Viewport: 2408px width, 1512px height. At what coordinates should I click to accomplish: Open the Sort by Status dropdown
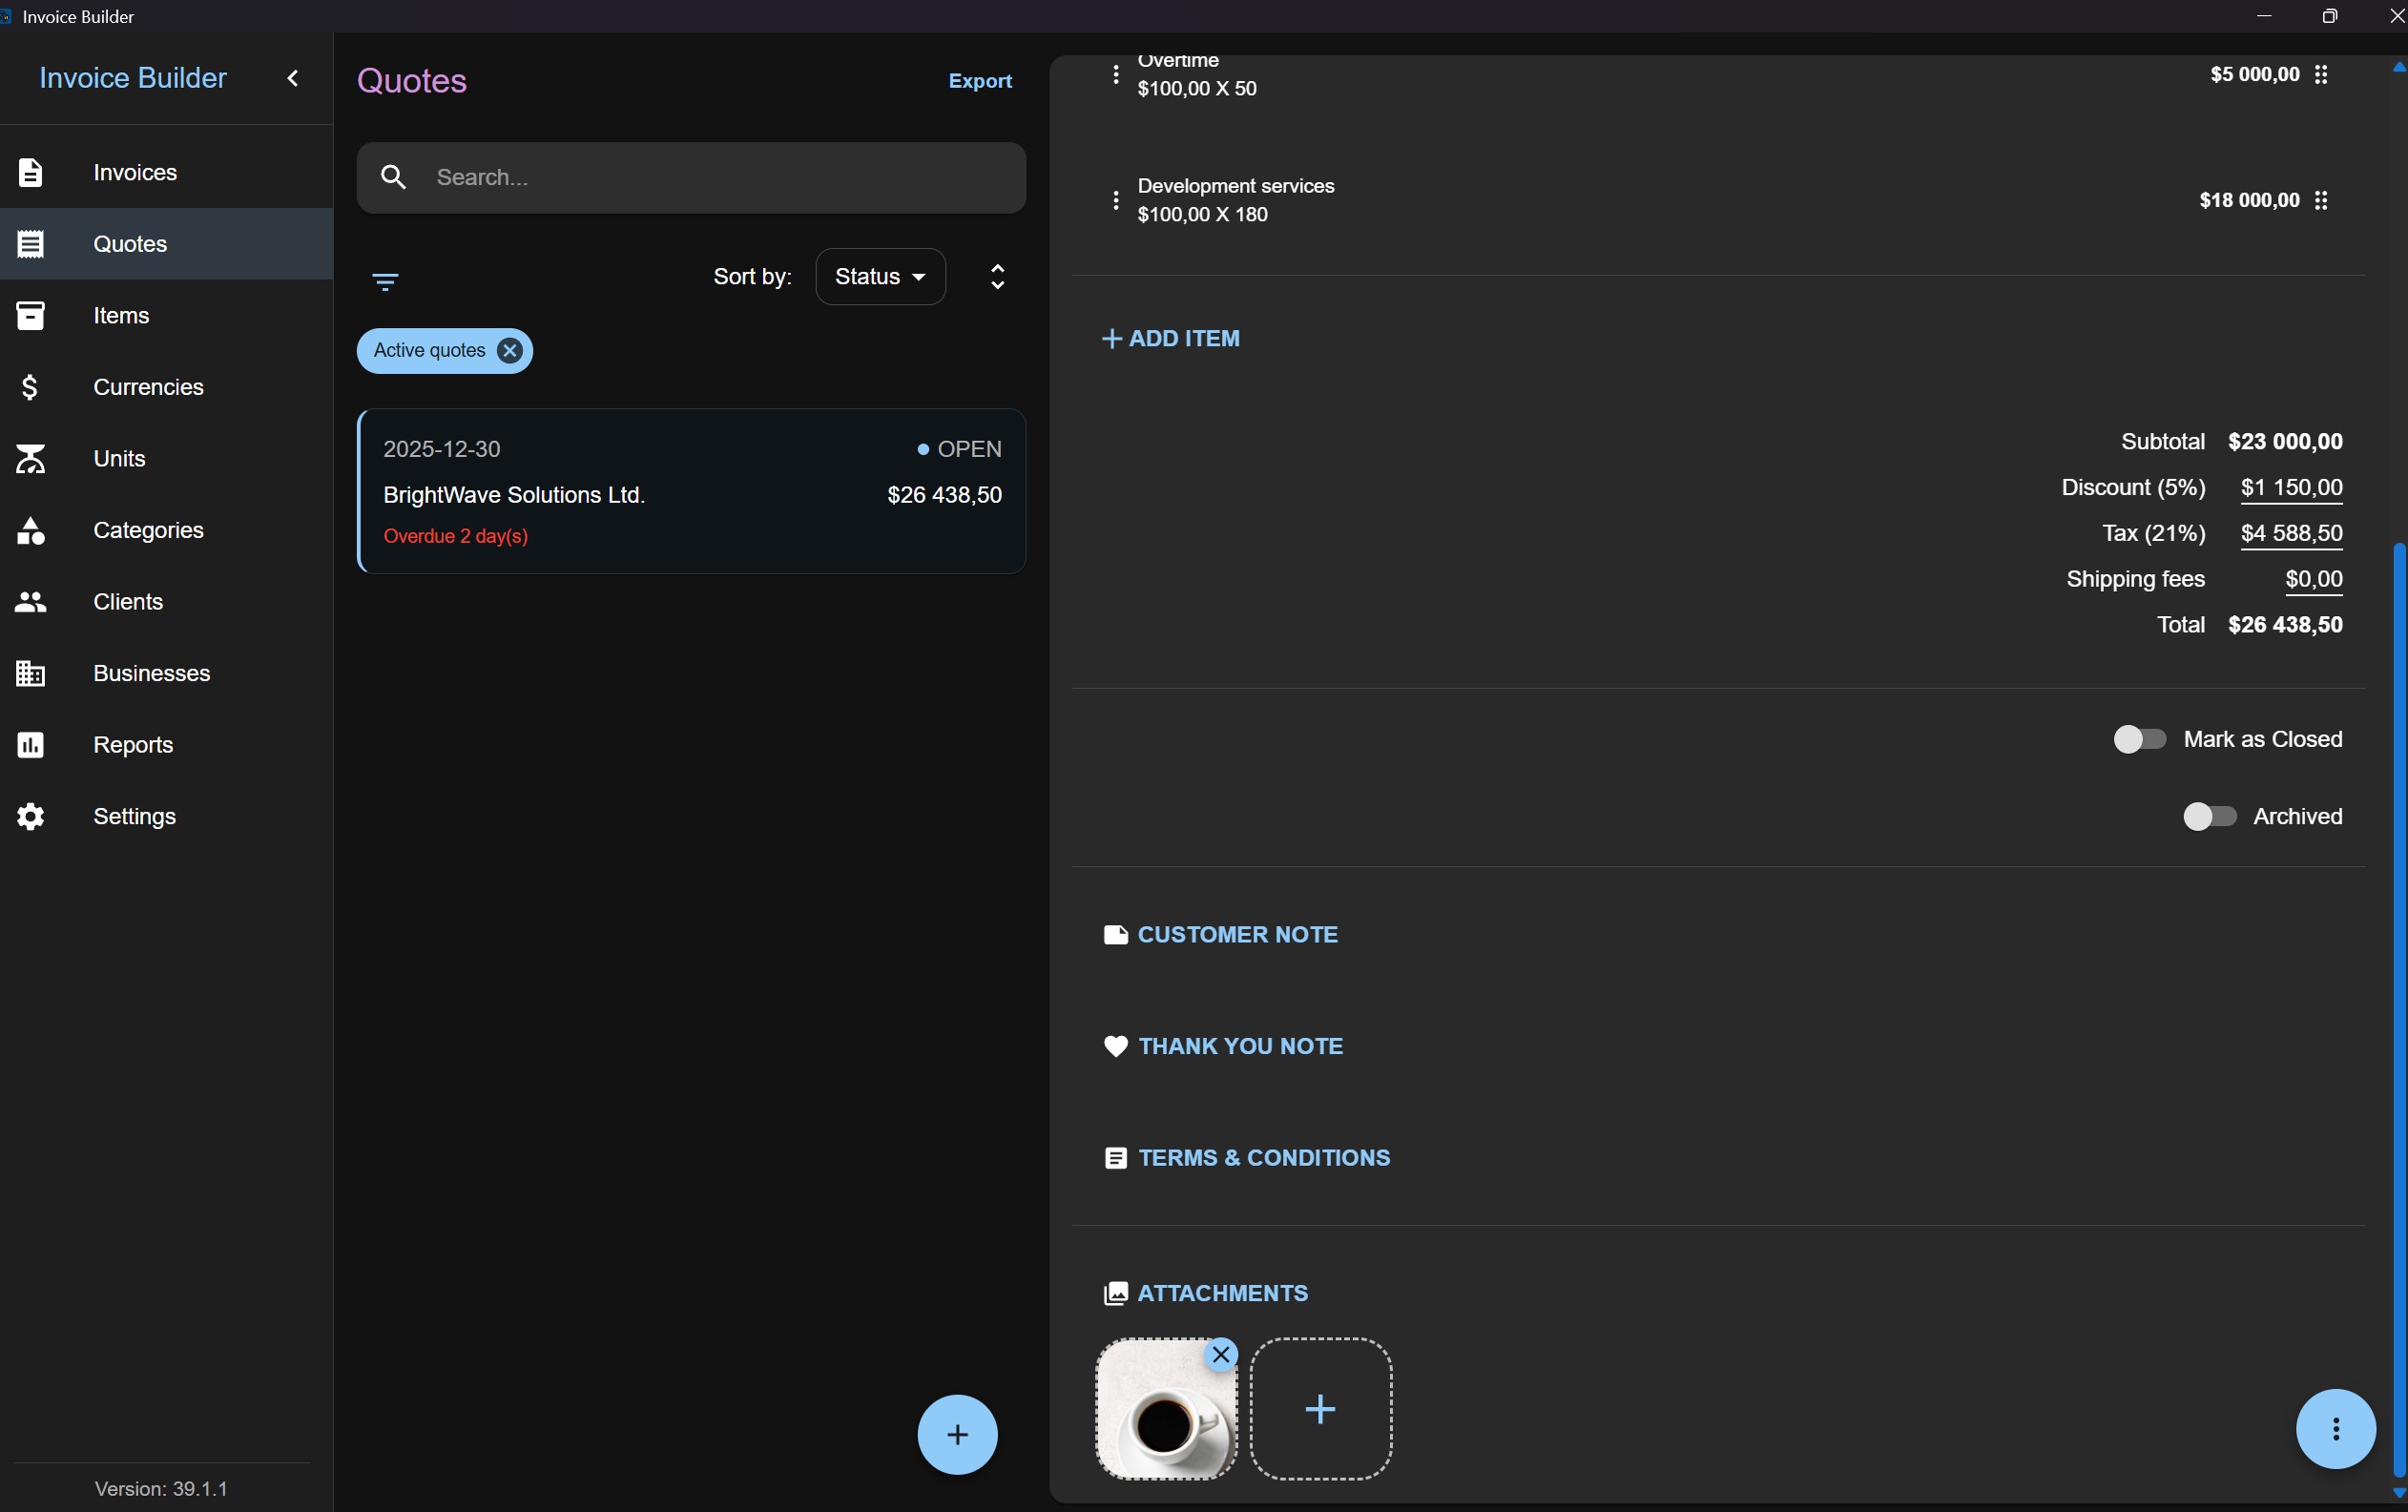[880, 277]
